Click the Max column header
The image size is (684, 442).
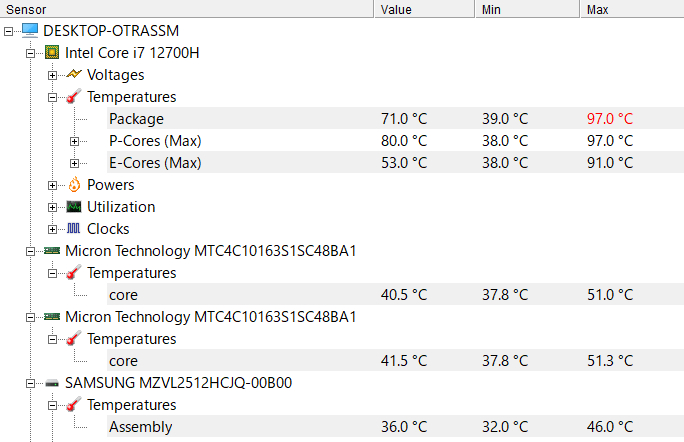[x=632, y=9]
